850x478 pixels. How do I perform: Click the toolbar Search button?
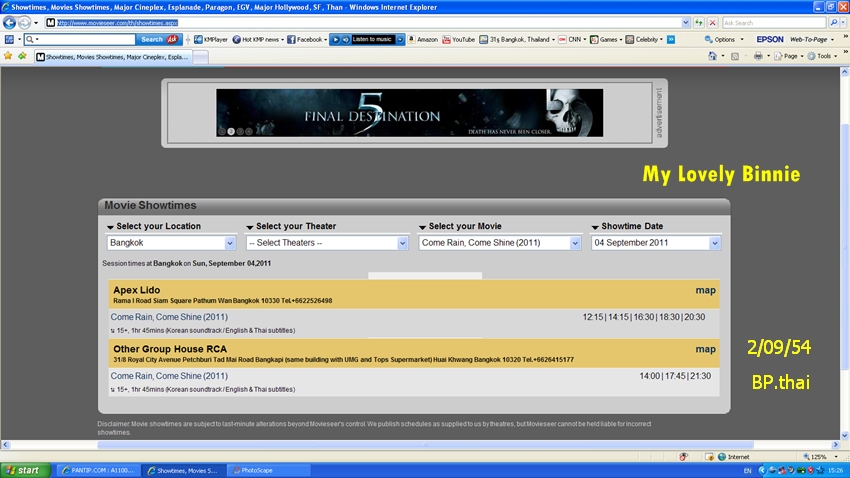tap(158, 40)
